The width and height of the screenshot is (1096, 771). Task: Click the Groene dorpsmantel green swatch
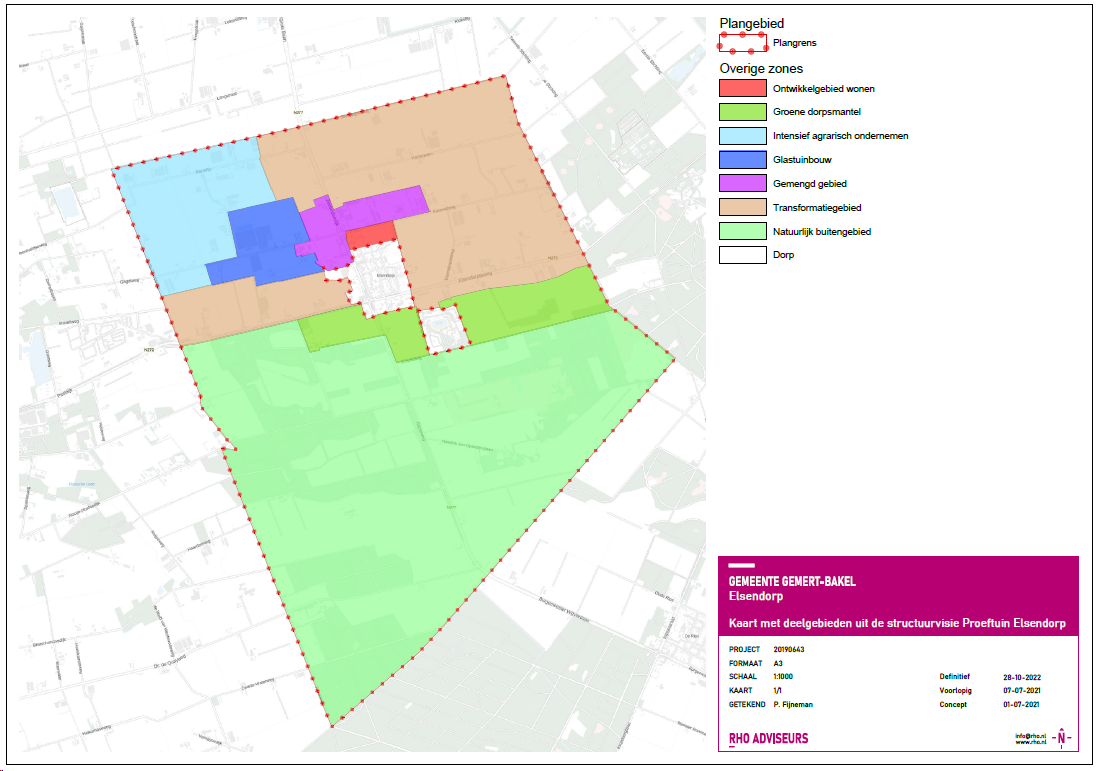point(743,112)
